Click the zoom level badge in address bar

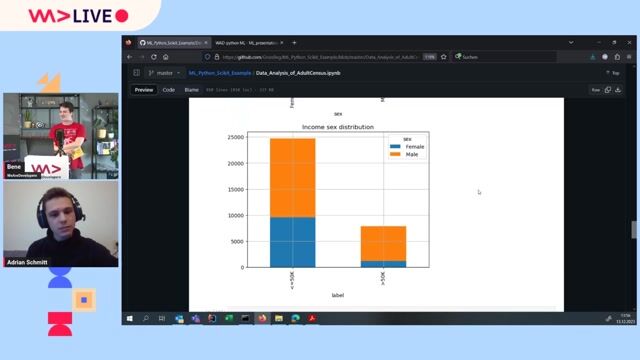pyautogui.click(x=429, y=57)
